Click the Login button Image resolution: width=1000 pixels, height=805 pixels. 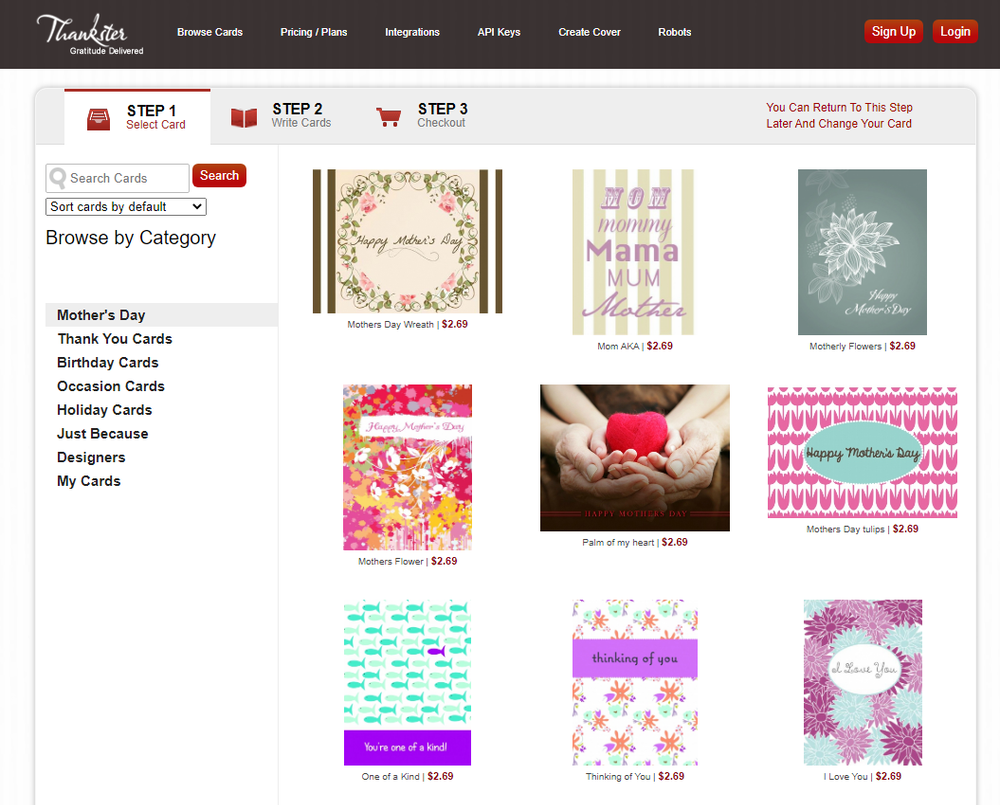click(x=955, y=31)
